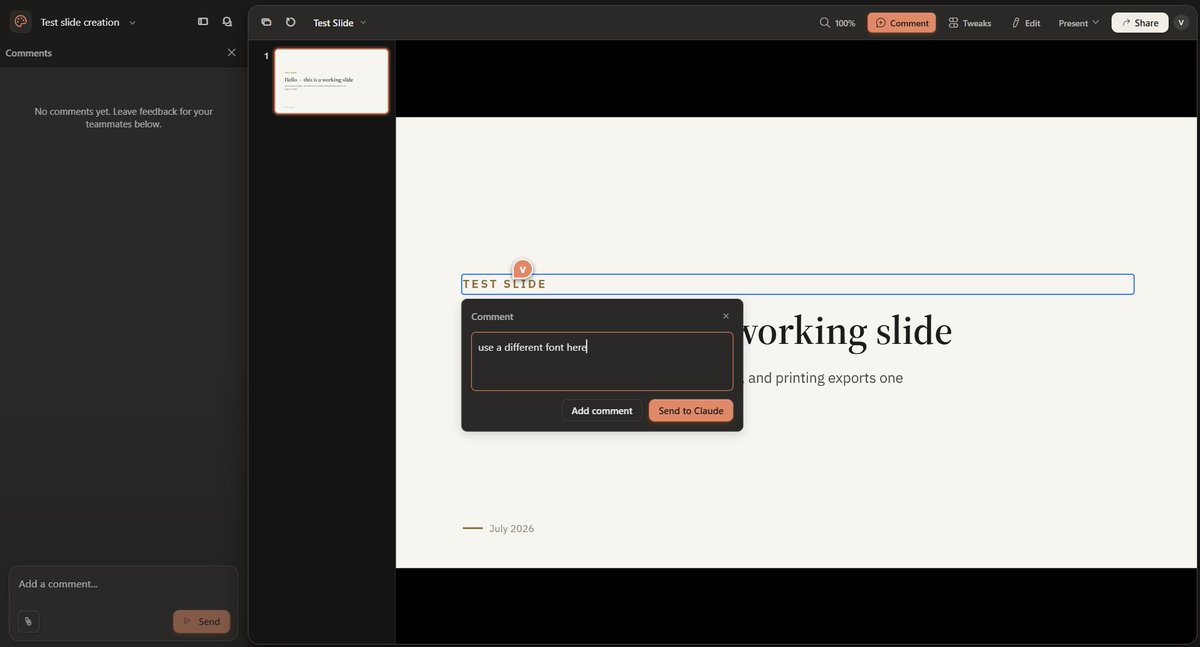
Task: Select the TEST SLIDE label text
Action: [x=505, y=284]
